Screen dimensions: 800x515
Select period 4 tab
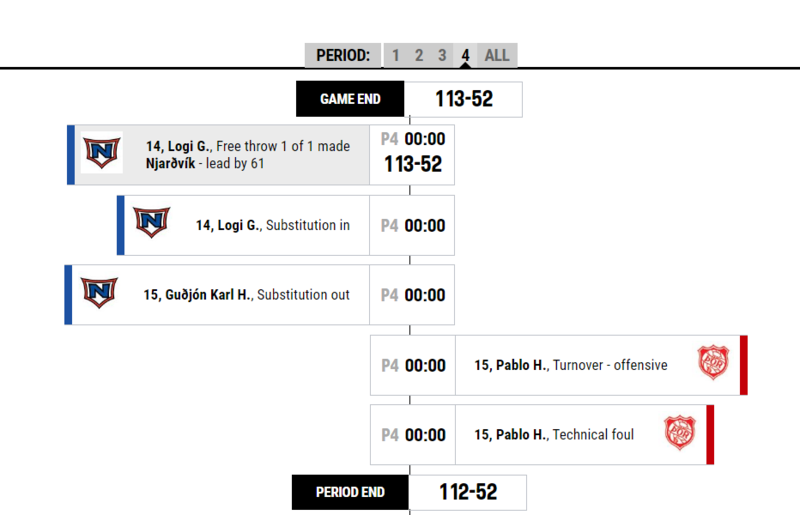(465, 55)
